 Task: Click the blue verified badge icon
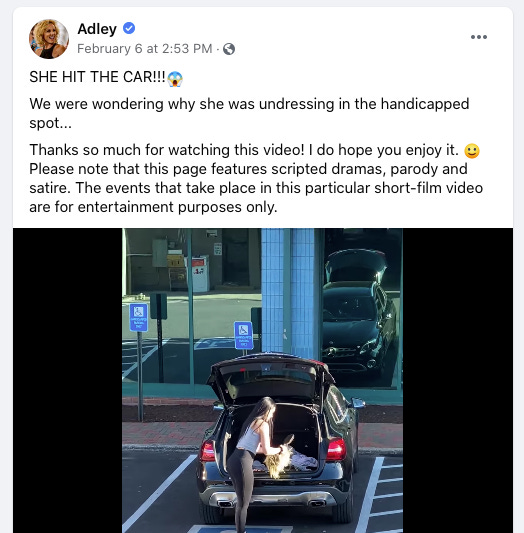(129, 28)
